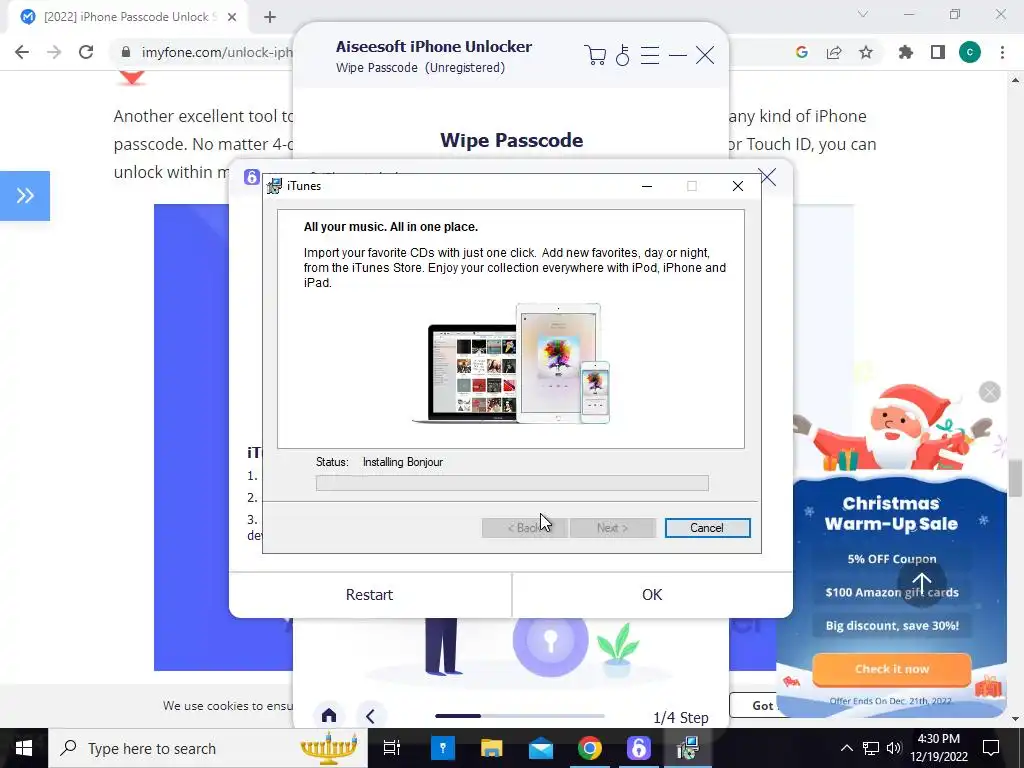Open volume control in system tray

point(894,748)
